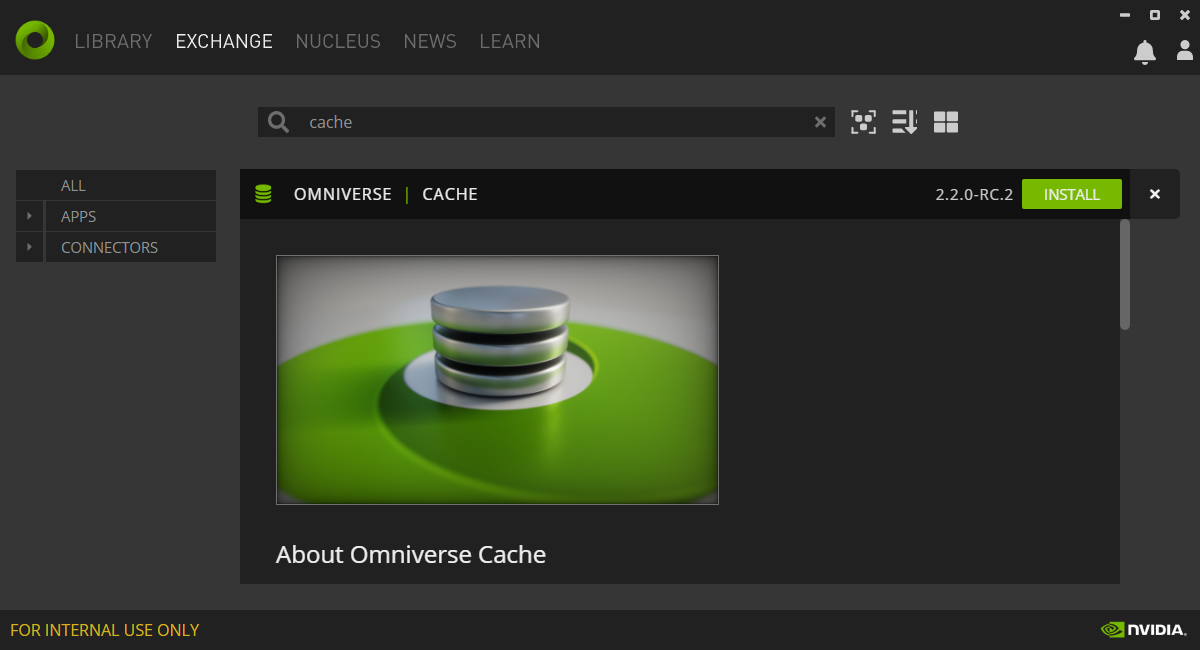Open the Nucleus tab
This screenshot has height=650, width=1200.
point(338,41)
